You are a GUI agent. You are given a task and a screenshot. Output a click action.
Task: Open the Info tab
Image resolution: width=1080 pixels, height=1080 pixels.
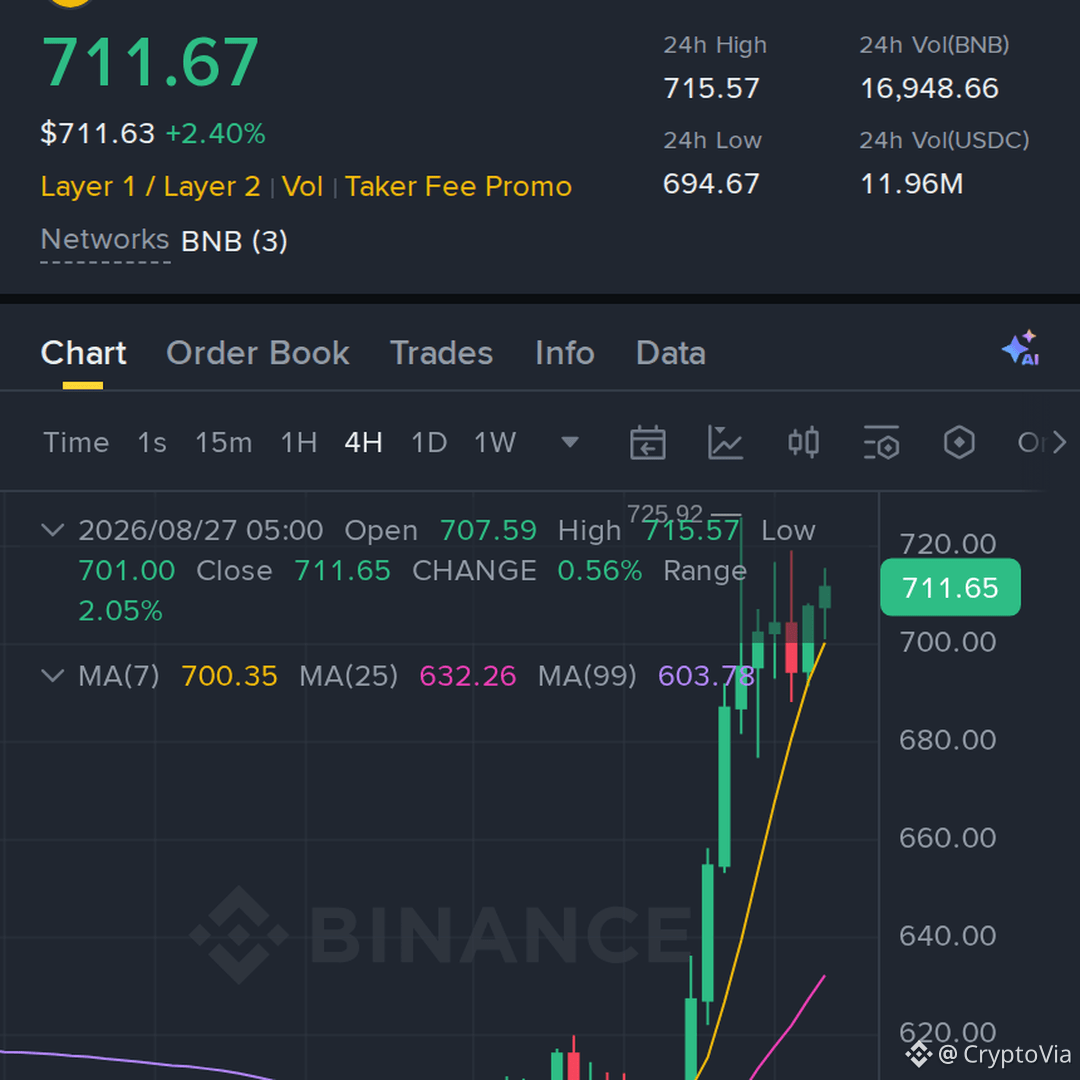[x=565, y=353]
